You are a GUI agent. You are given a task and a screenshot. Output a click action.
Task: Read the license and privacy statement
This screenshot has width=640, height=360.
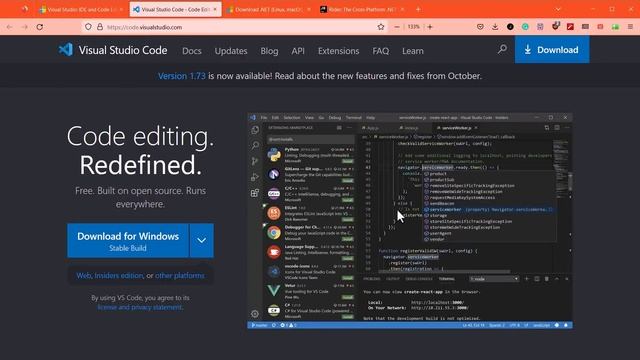(x=140, y=307)
